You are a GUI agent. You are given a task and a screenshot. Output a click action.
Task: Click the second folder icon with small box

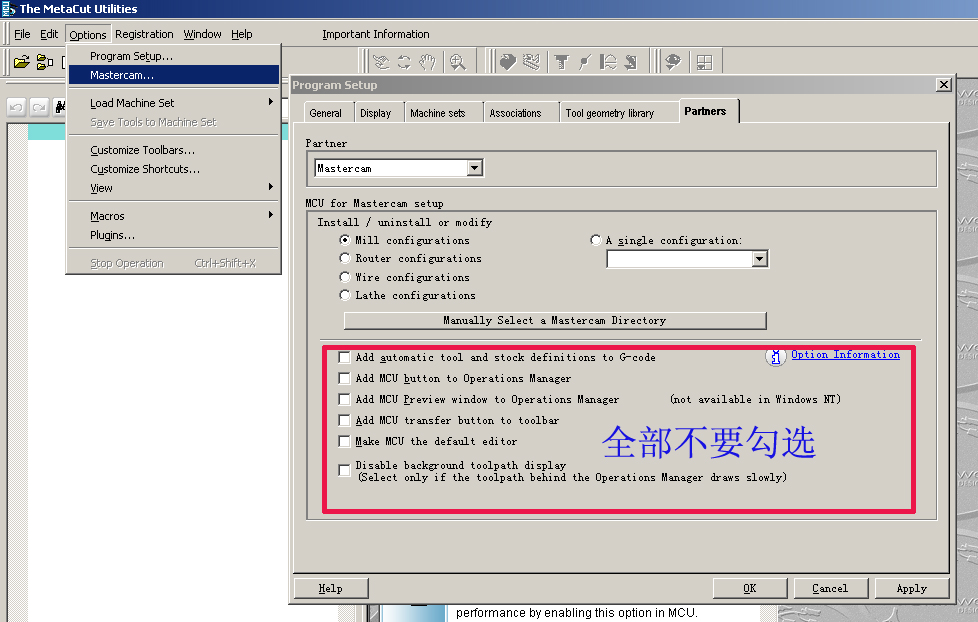pos(44,62)
